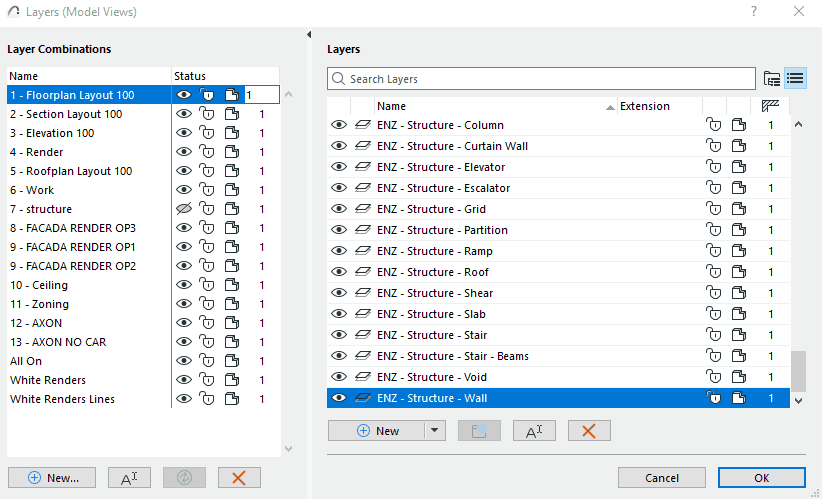The height and width of the screenshot is (499, 822).
Task: Toggle lock icon for ENZ - Structure - Roof
Action: click(x=713, y=272)
